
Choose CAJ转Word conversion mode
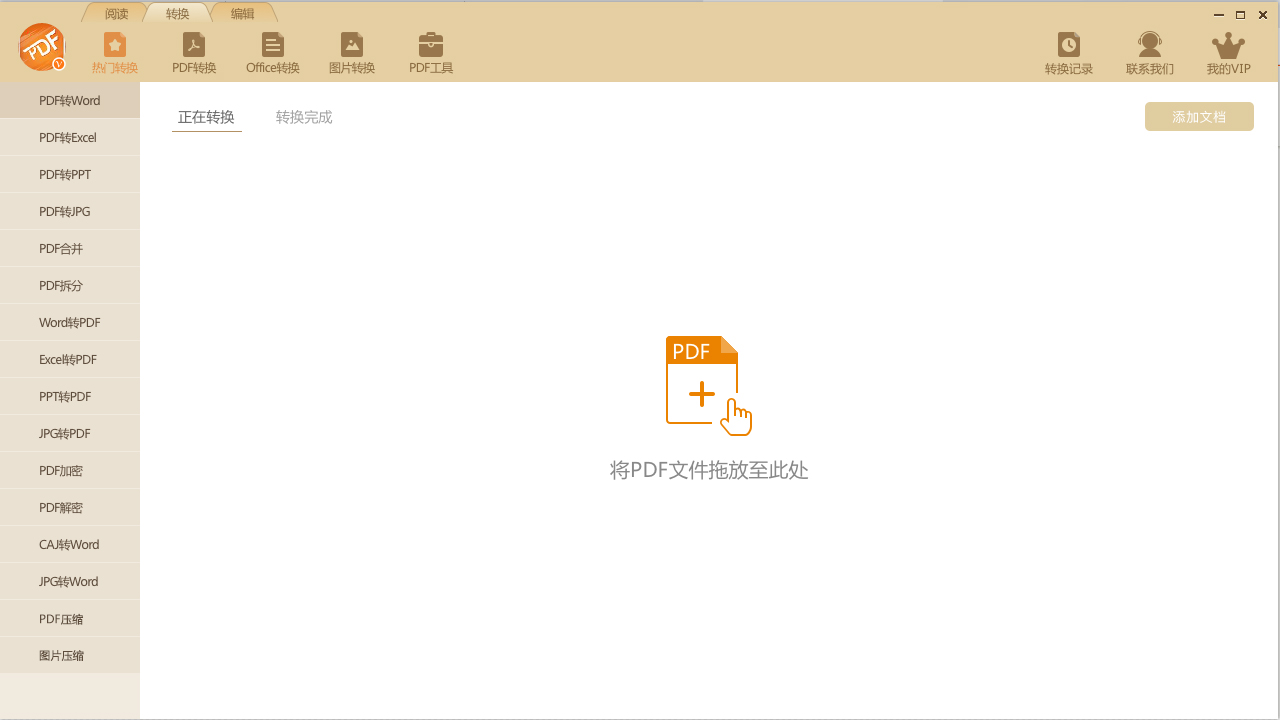[x=68, y=544]
